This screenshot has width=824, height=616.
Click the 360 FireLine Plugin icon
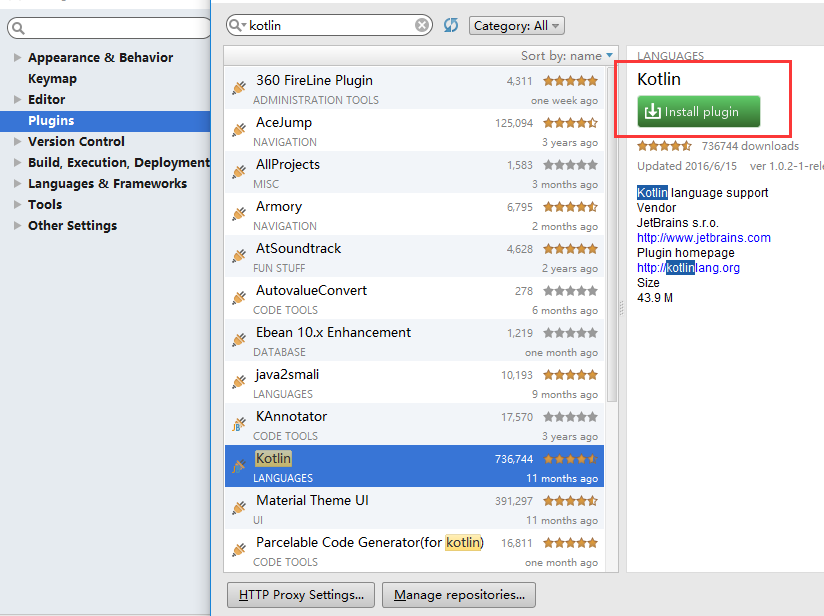tap(239, 87)
